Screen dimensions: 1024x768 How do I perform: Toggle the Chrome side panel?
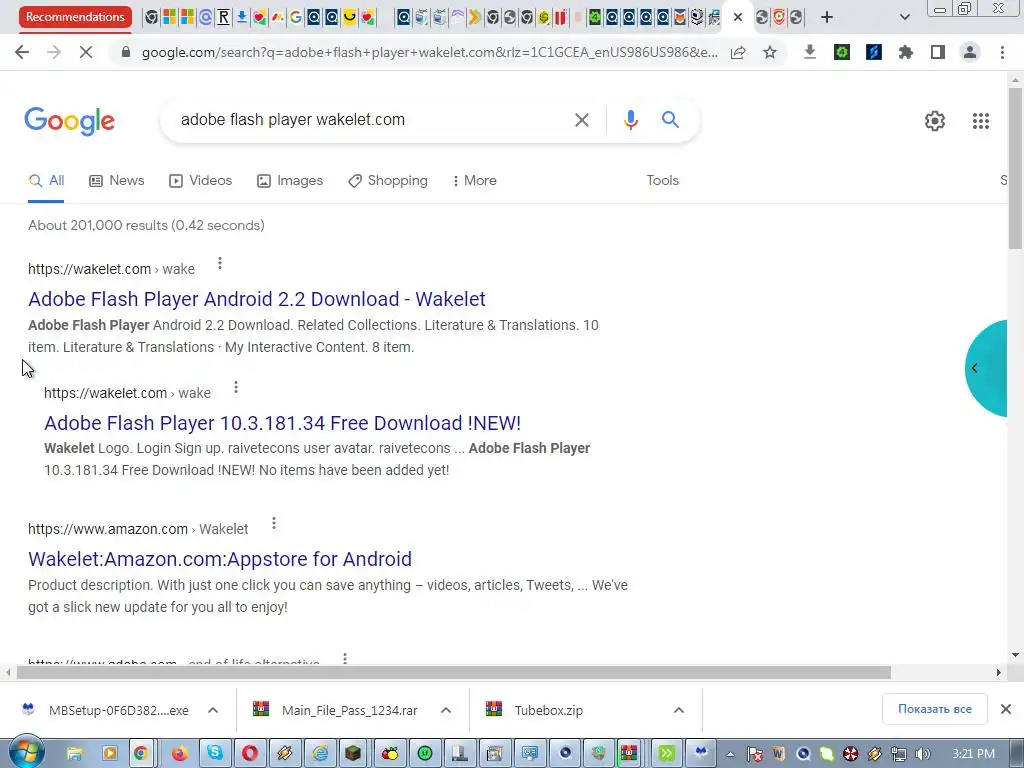(938, 52)
